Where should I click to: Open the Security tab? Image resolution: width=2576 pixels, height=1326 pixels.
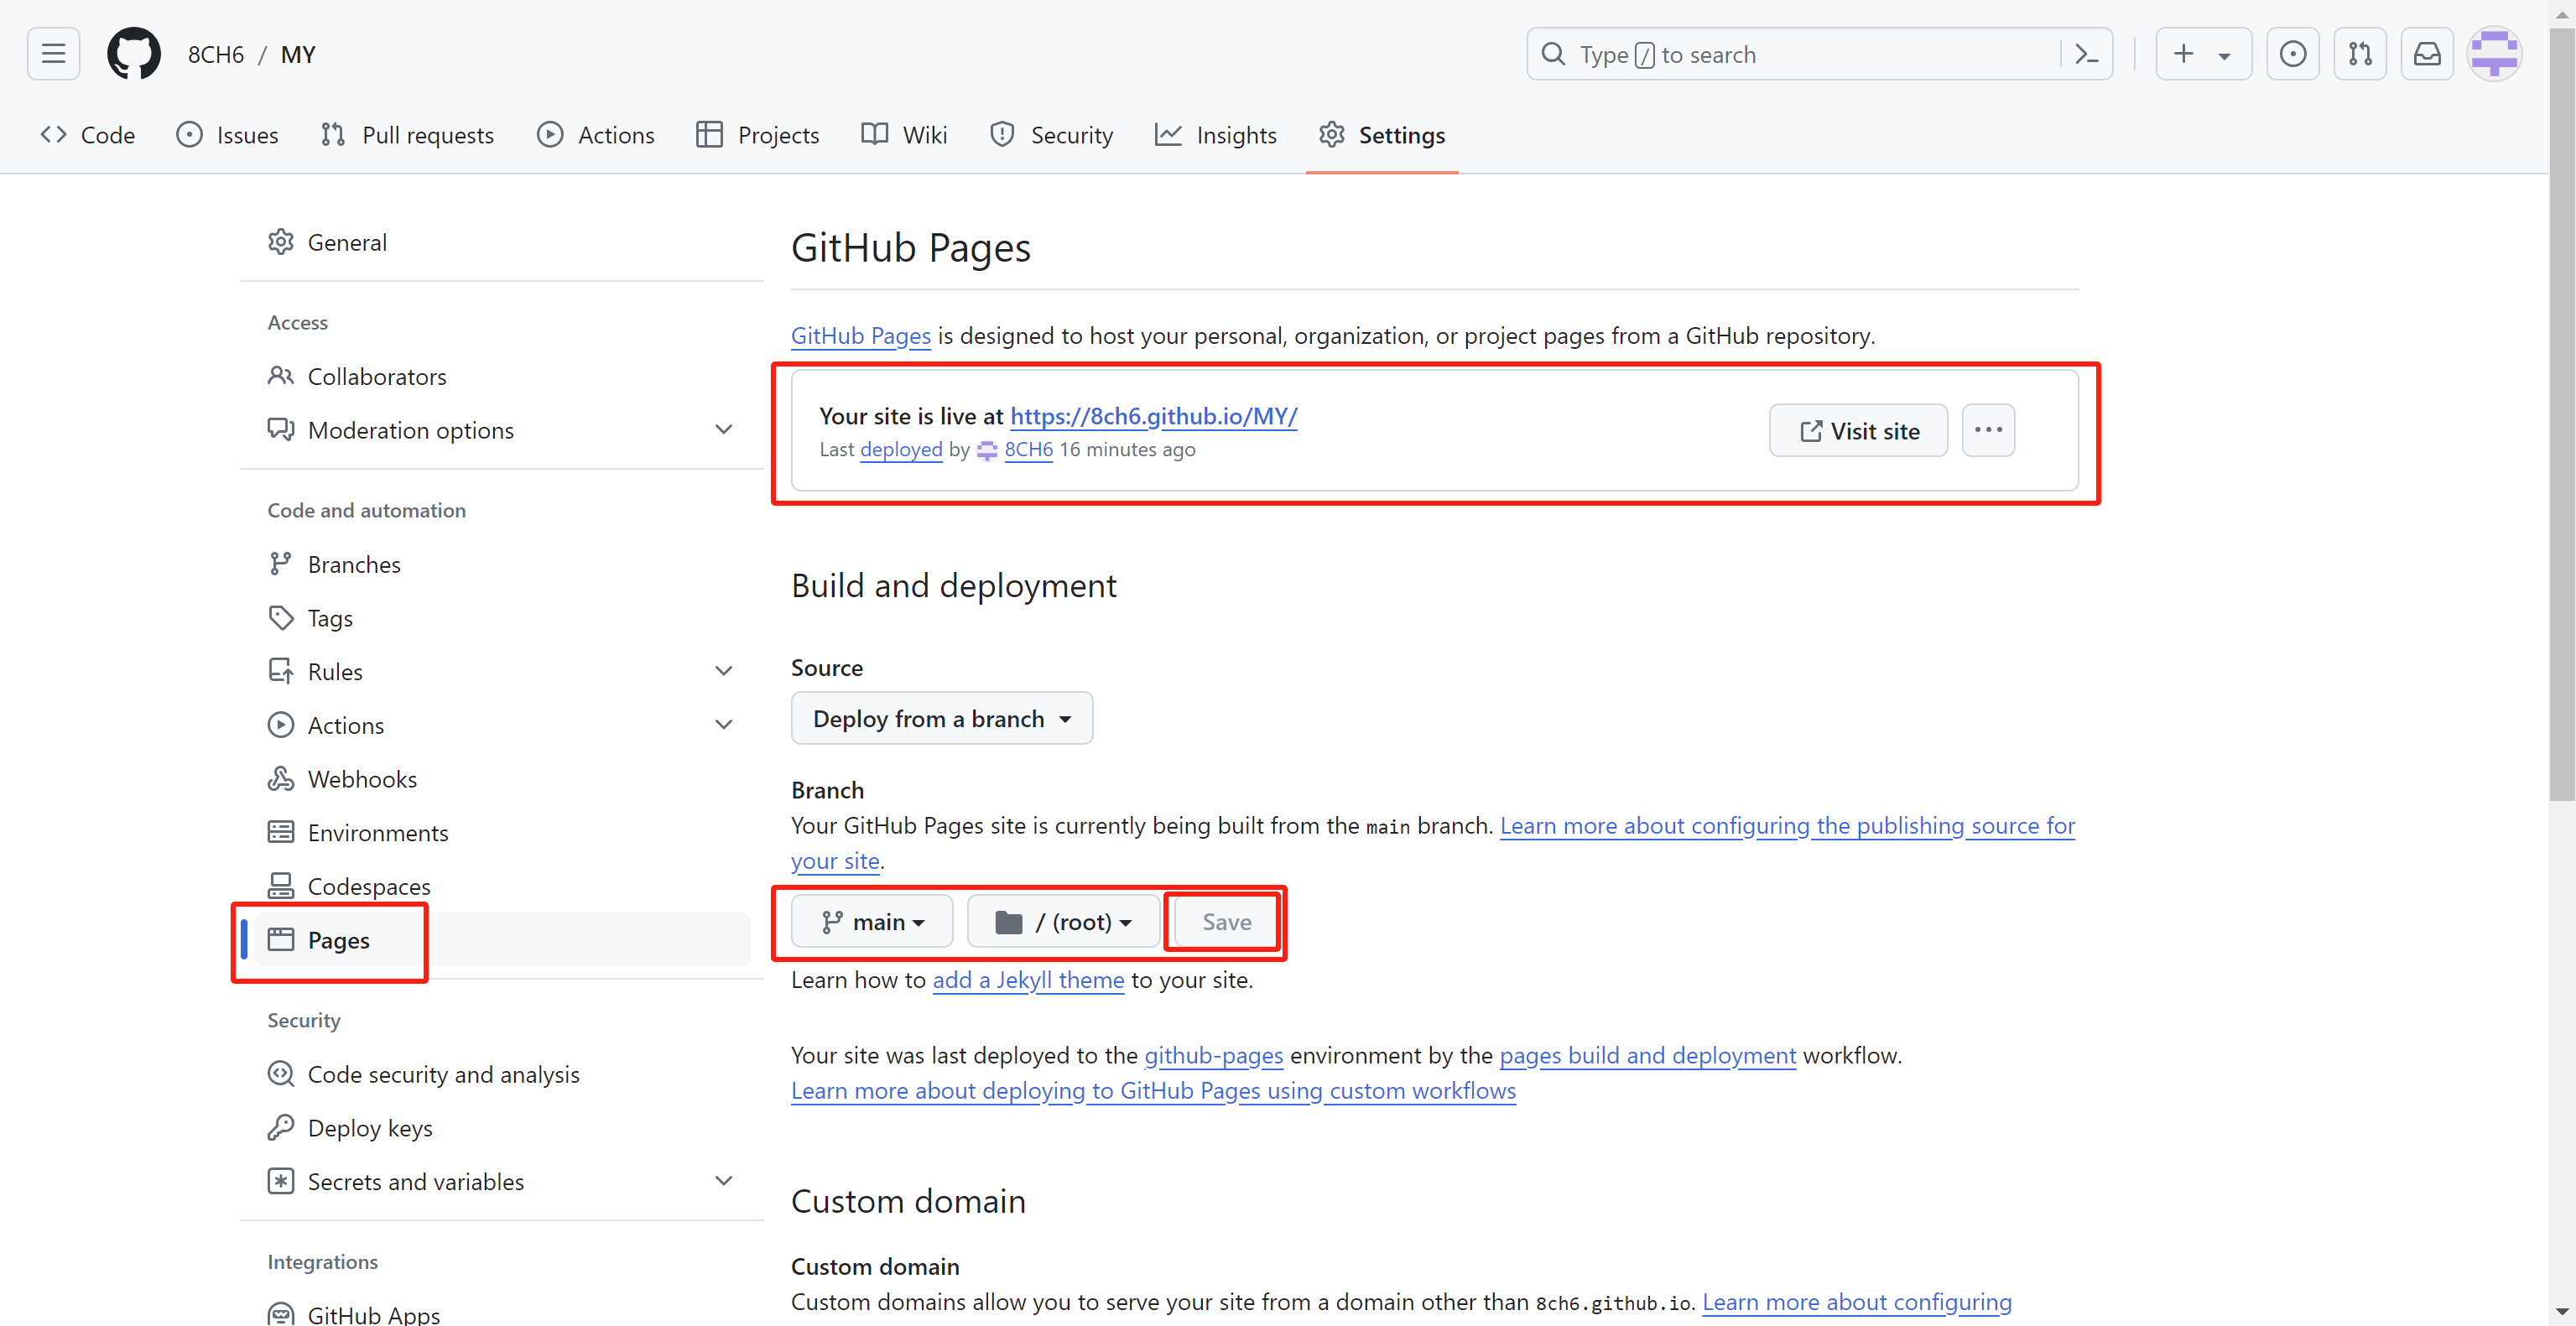pos(1051,134)
